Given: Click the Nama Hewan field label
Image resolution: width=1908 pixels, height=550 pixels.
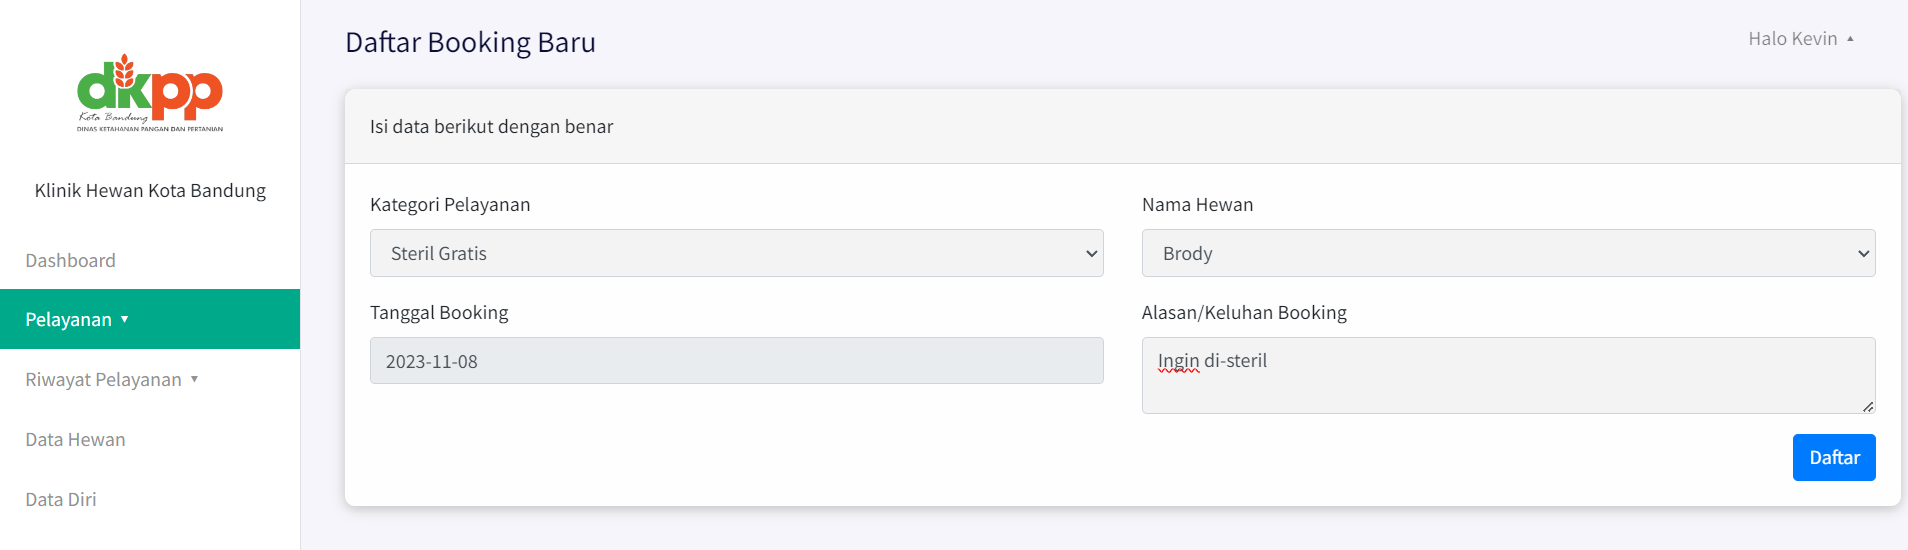Looking at the screenshot, I should [1197, 204].
